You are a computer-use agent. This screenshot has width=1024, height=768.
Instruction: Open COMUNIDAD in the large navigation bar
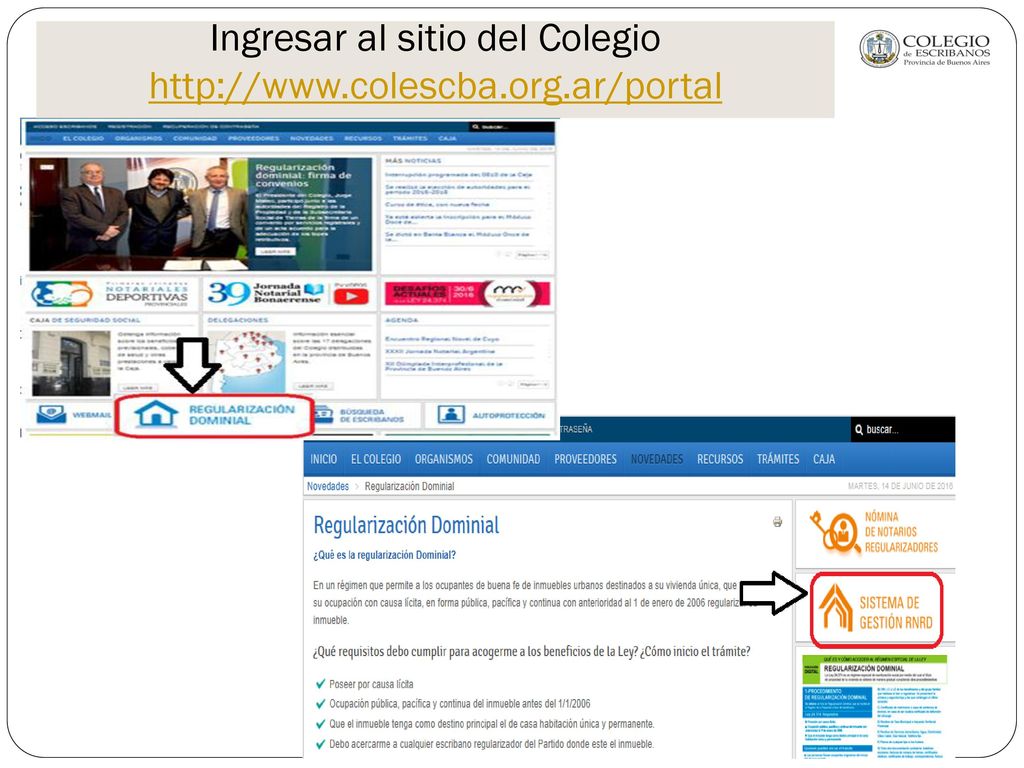(513, 459)
